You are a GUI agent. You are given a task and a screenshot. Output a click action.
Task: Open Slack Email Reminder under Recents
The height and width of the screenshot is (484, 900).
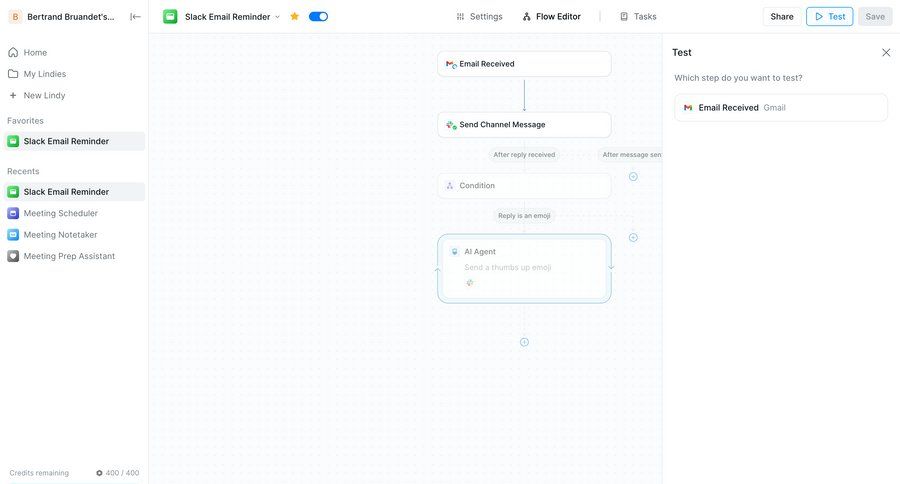(x=74, y=192)
